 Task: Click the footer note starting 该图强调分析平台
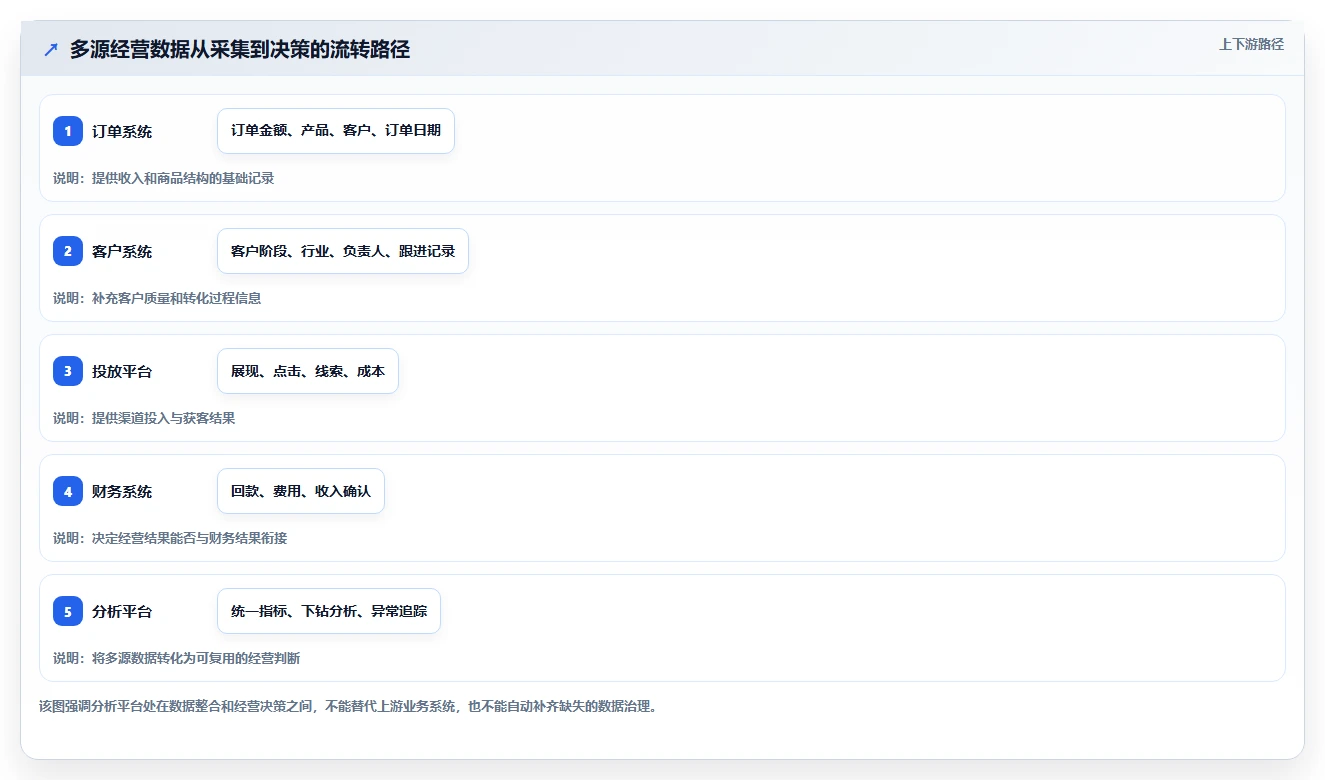[348, 706]
